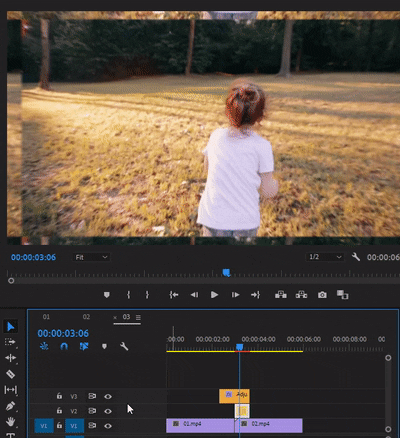Viewport: 400px width, 438px height.
Task: Click the Go to Out button
Action: pos(255,295)
